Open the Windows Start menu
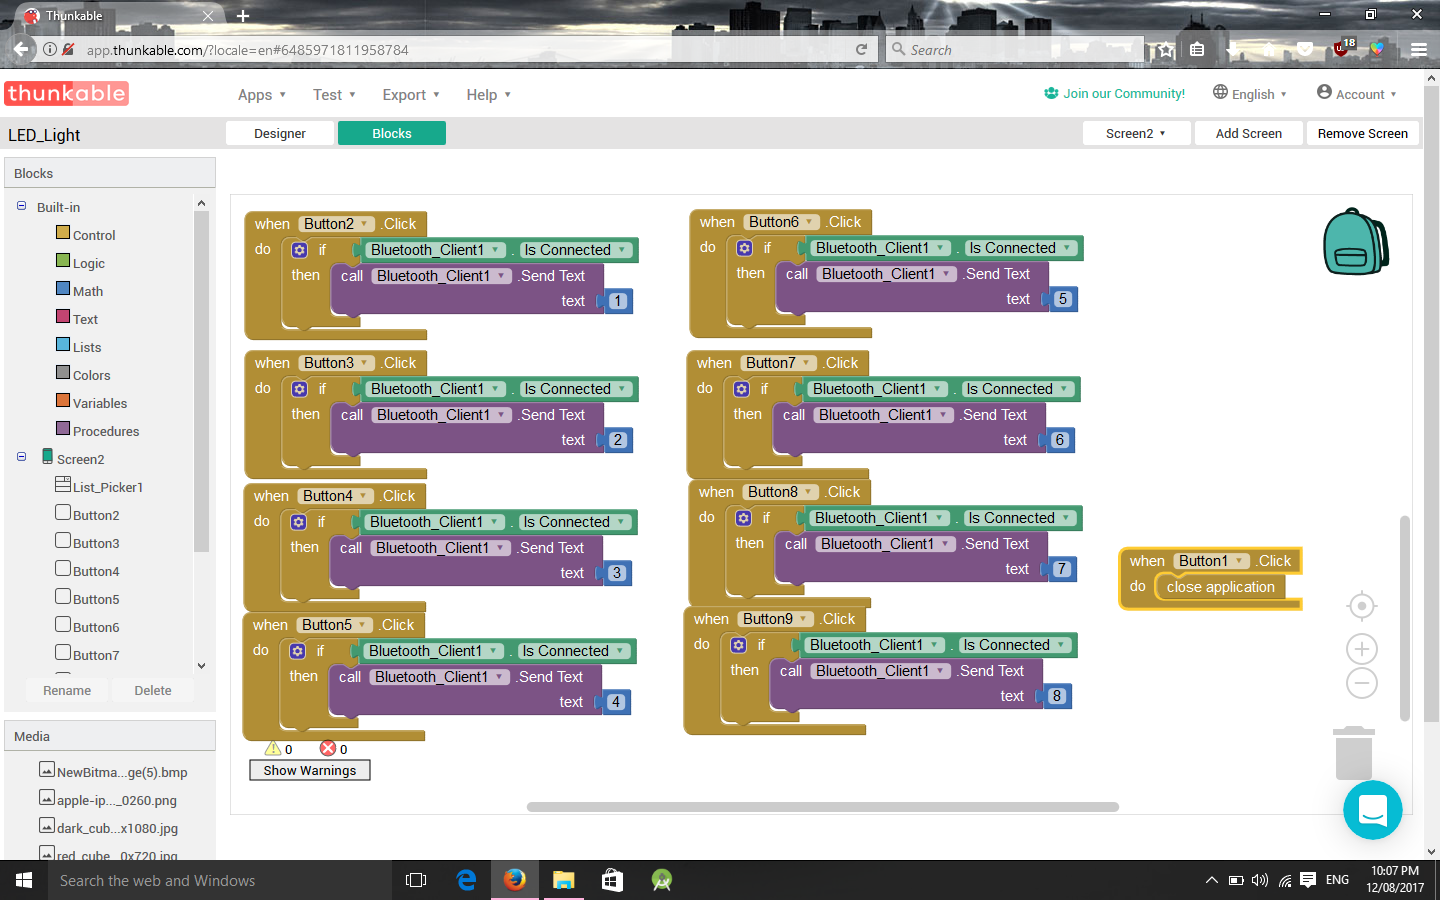The width and height of the screenshot is (1440, 900). click(24, 880)
